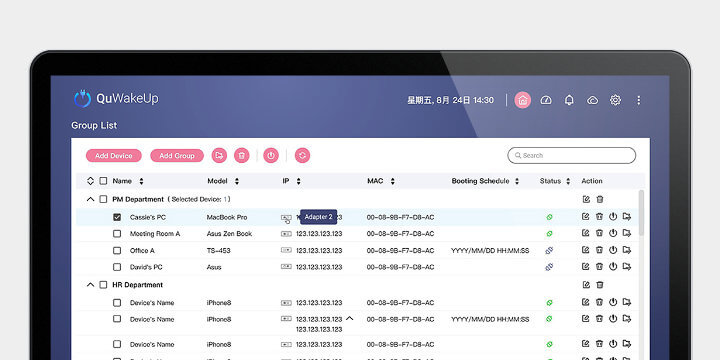Click the Group List heading
The width and height of the screenshot is (720, 360).
point(94,125)
